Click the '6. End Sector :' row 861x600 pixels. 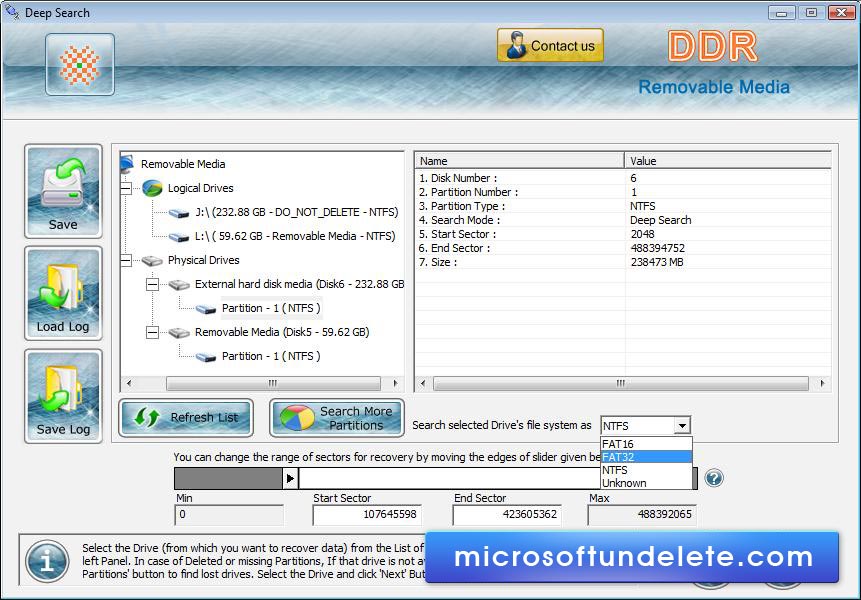[x=623, y=248]
